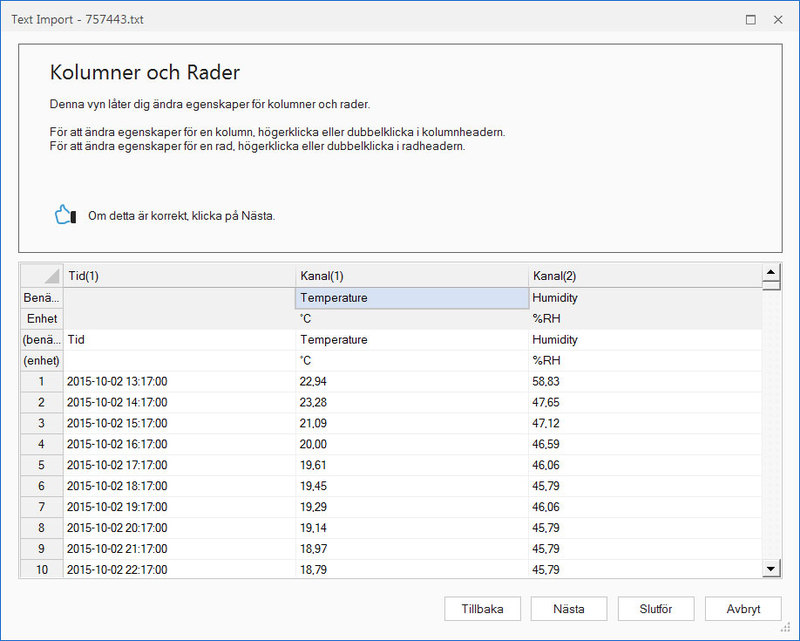Select the 2015-10-02 13:17:00 time cell
This screenshot has width=800, height=641.
point(180,382)
